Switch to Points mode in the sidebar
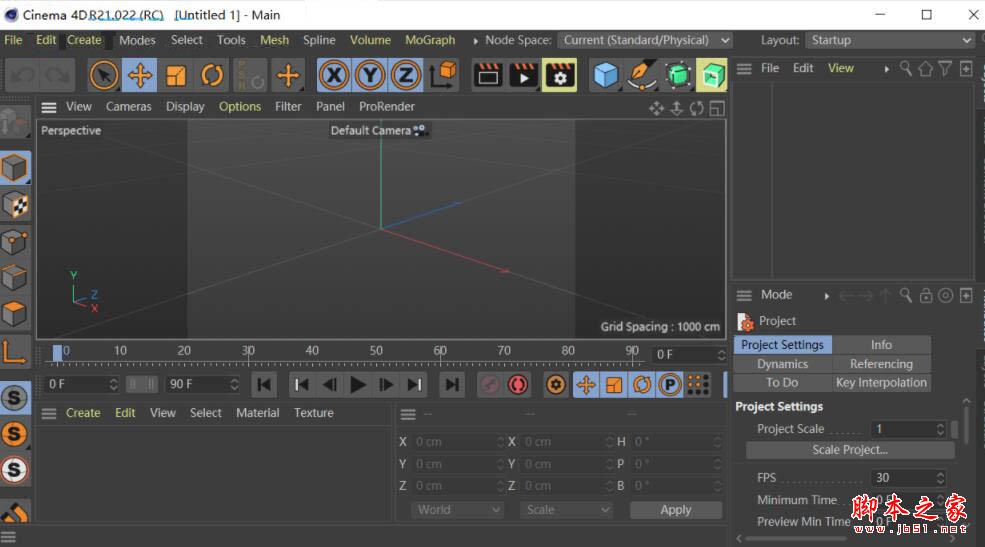The image size is (985, 547). pos(15,242)
